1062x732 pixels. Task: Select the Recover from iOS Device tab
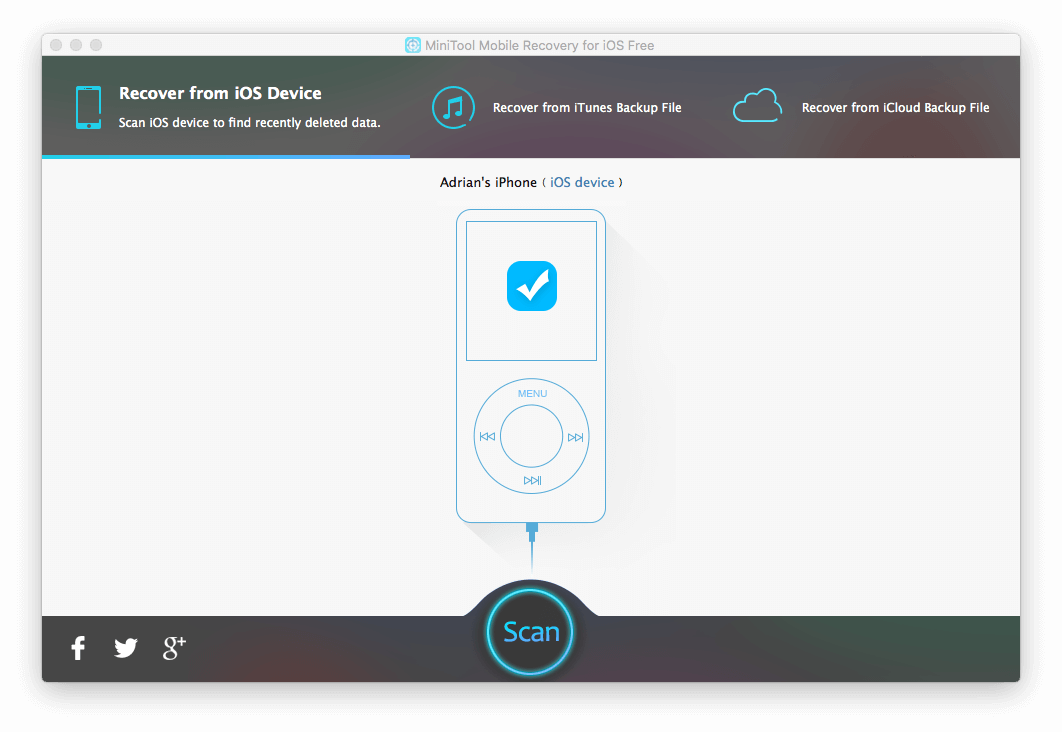[226, 107]
